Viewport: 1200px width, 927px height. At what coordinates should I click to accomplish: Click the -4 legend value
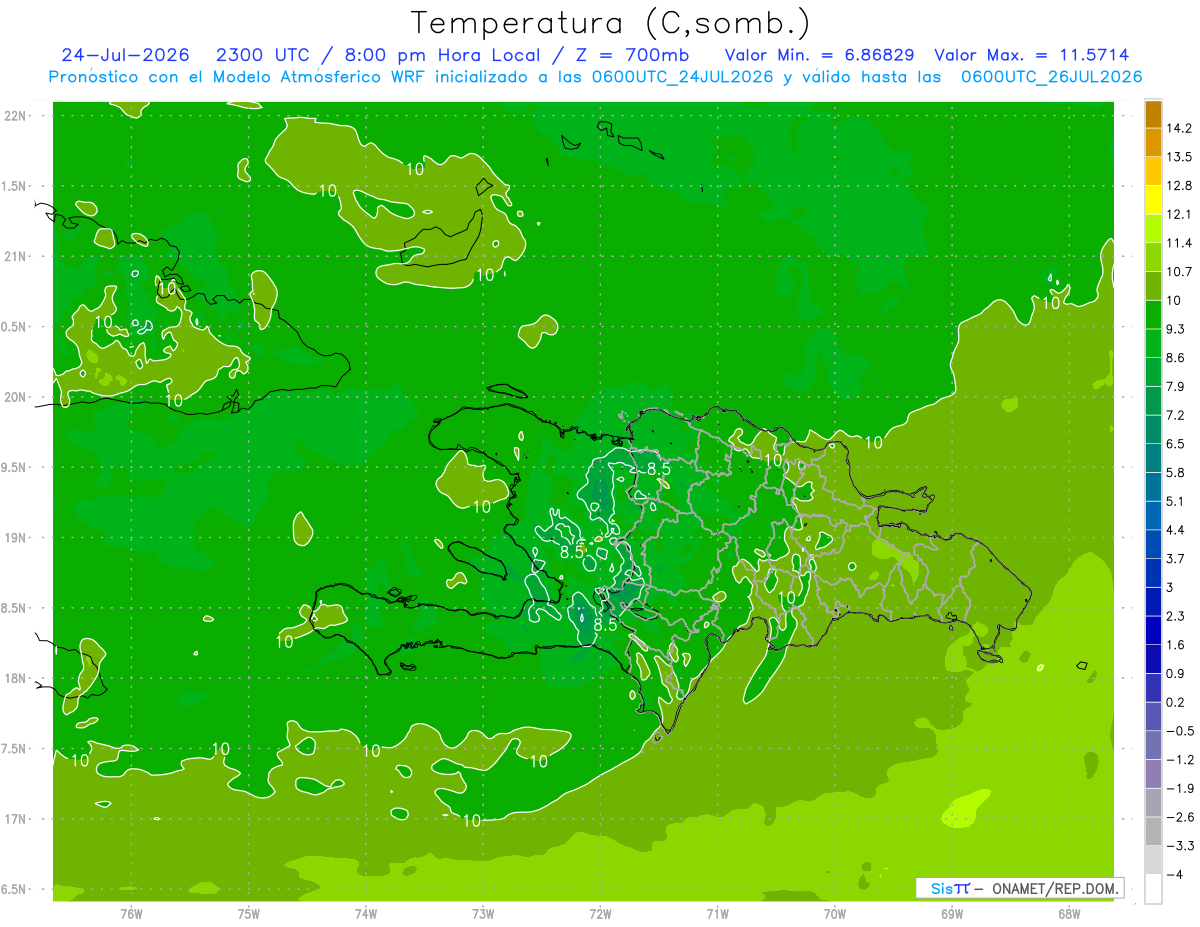(x=1175, y=874)
